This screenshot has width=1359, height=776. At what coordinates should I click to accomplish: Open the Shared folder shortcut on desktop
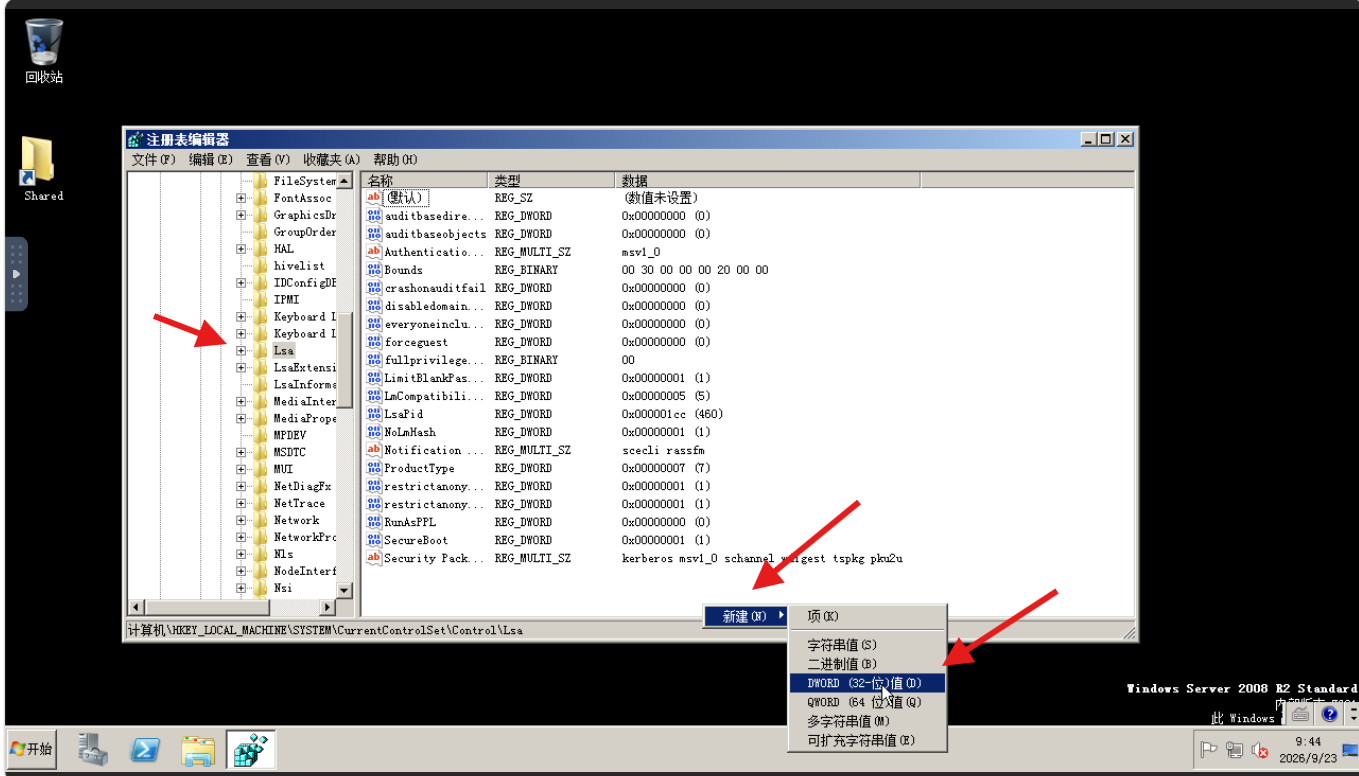[42, 170]
